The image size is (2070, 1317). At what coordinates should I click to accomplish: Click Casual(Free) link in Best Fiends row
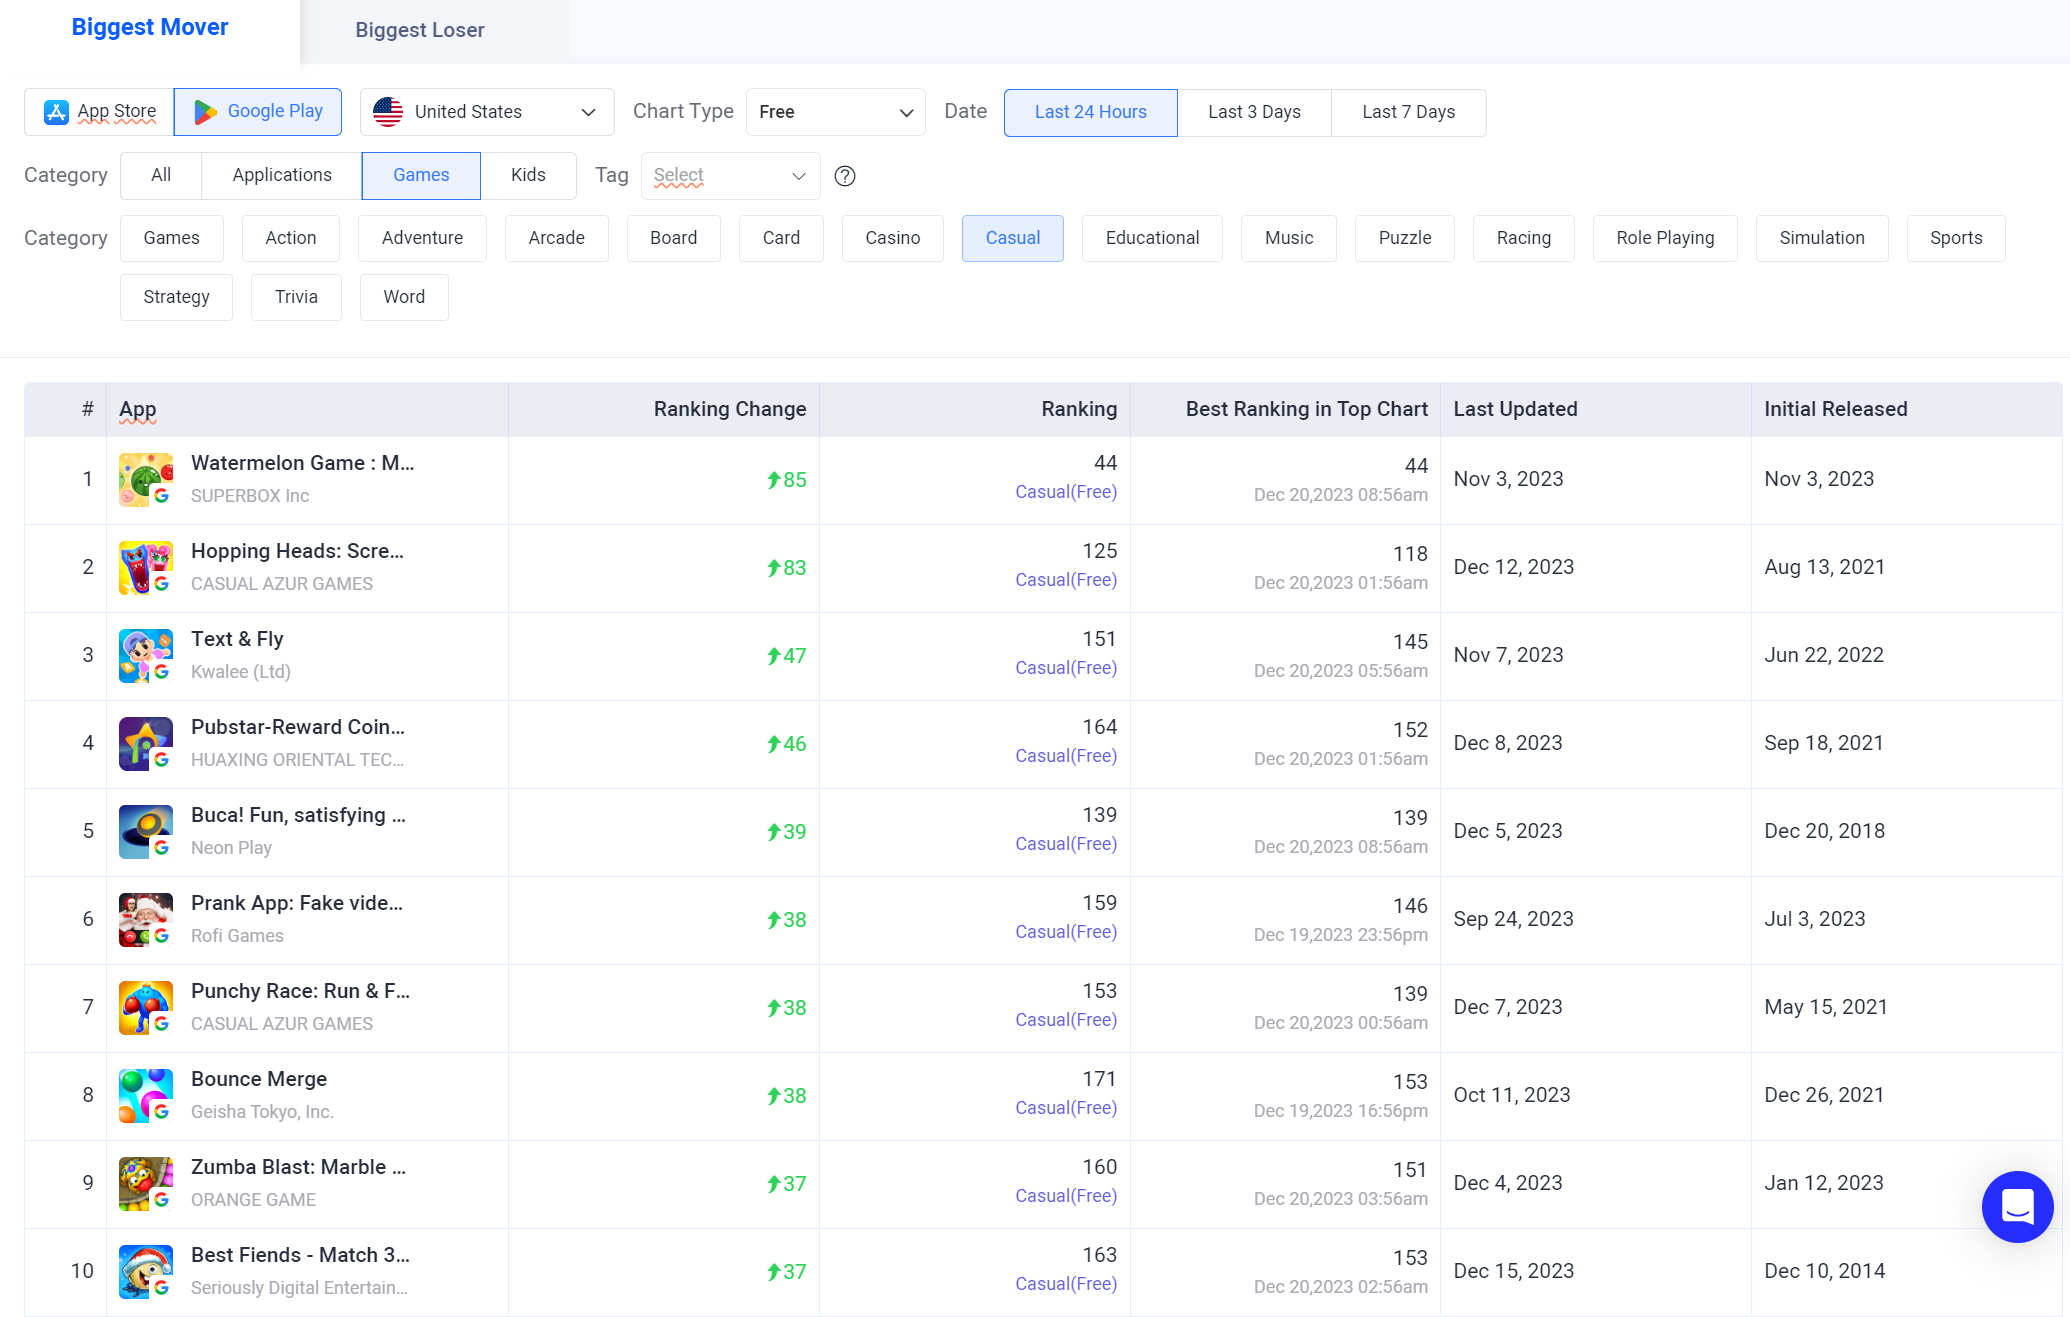pyautogui.click(x=1066, y=1284)
